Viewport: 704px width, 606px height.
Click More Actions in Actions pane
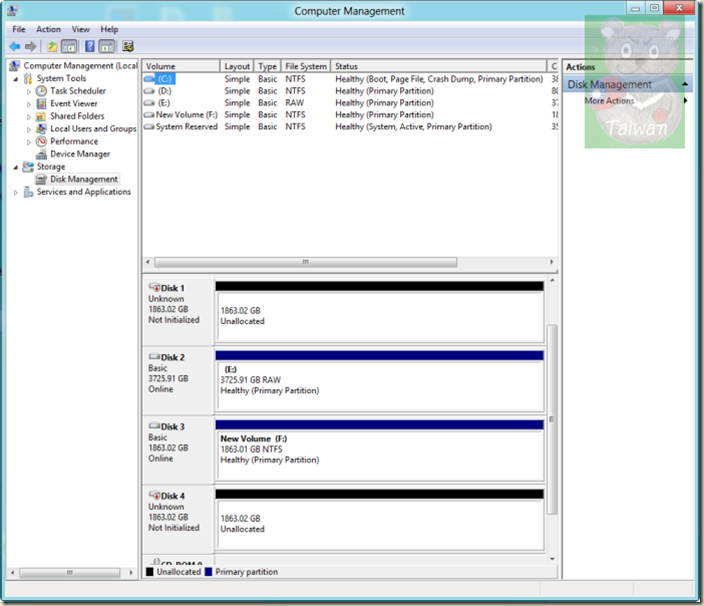point(609,101)
